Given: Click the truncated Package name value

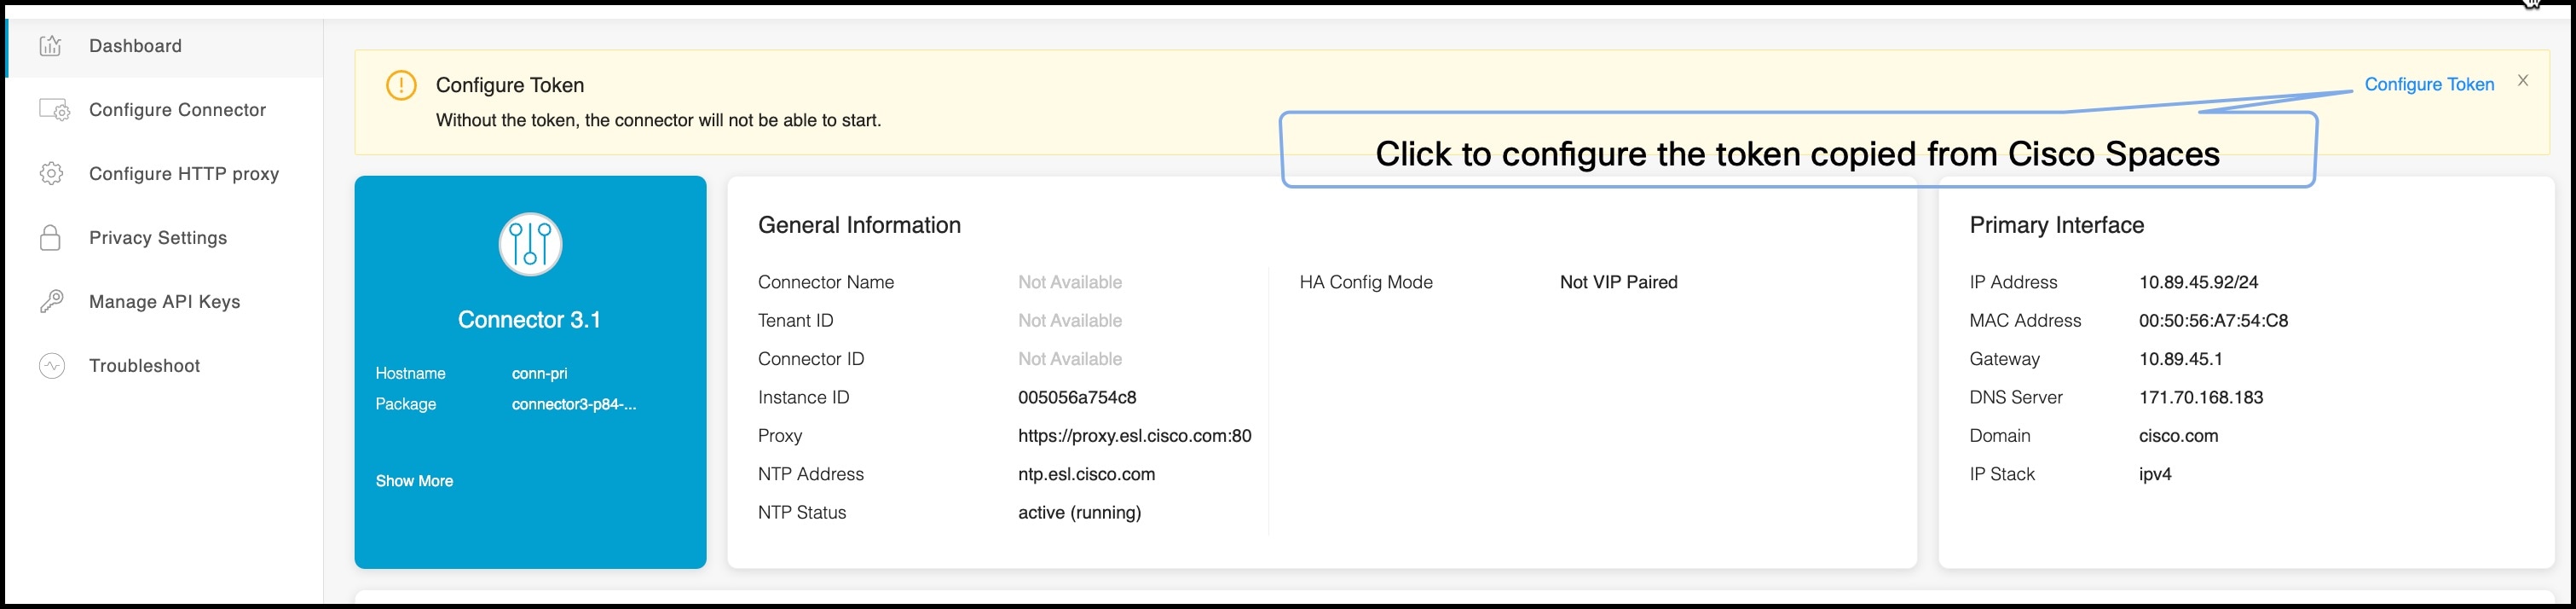Looking at the screenshot, I should tap(573, 404).
